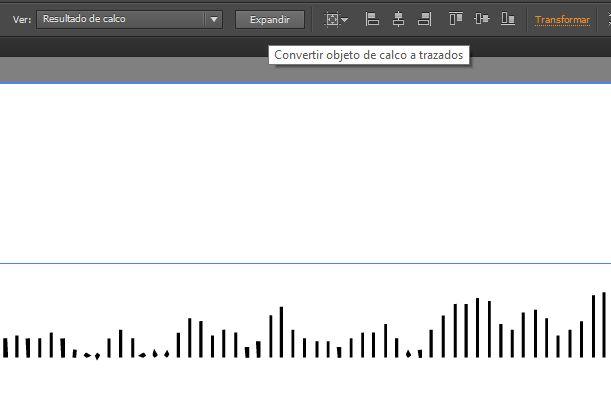This screenshot has width=611, height=396.
Task: Align objects to horizontal right
Action: pos(424,19)
